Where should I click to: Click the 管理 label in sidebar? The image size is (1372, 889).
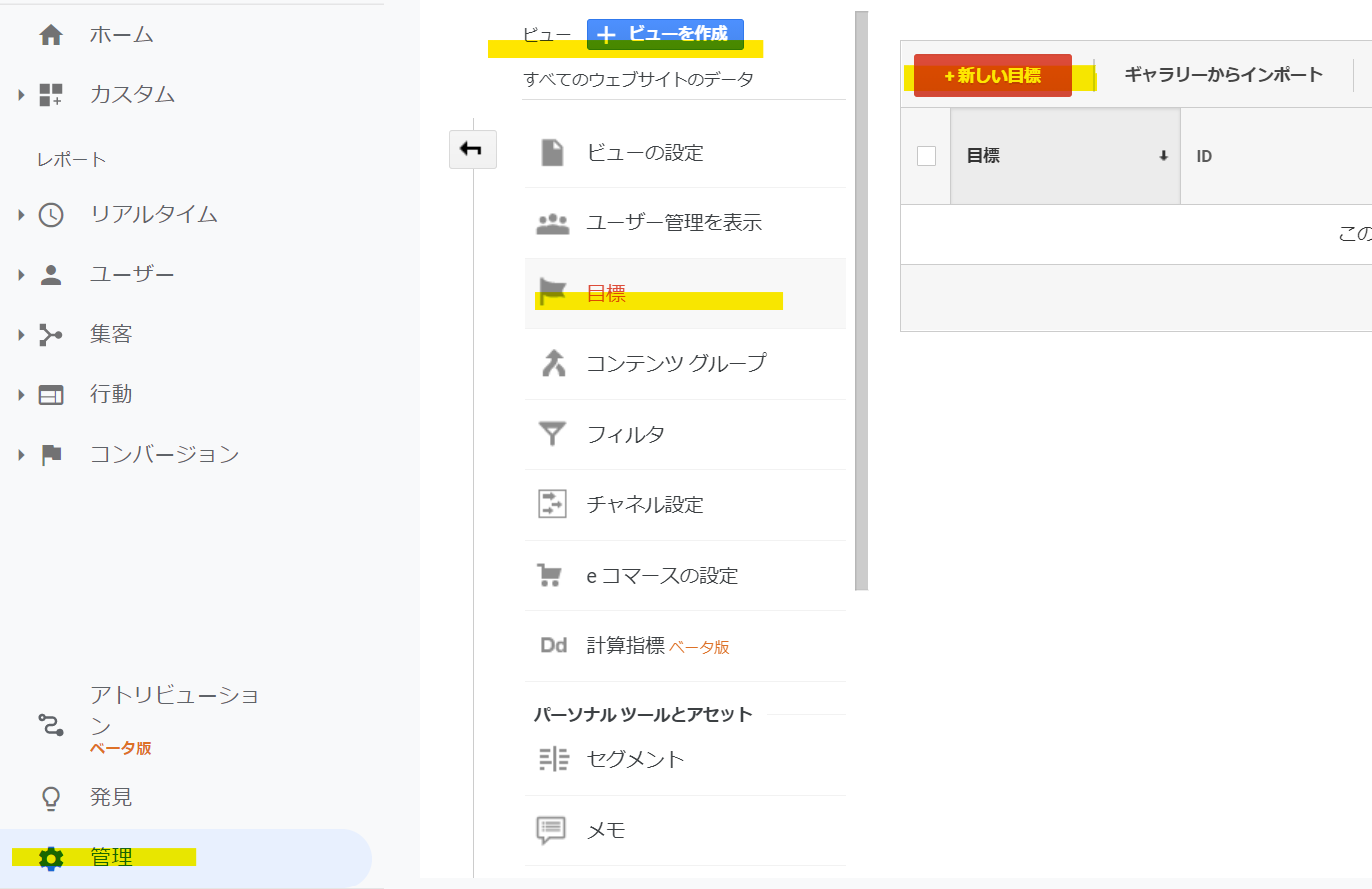coord(111,857)
